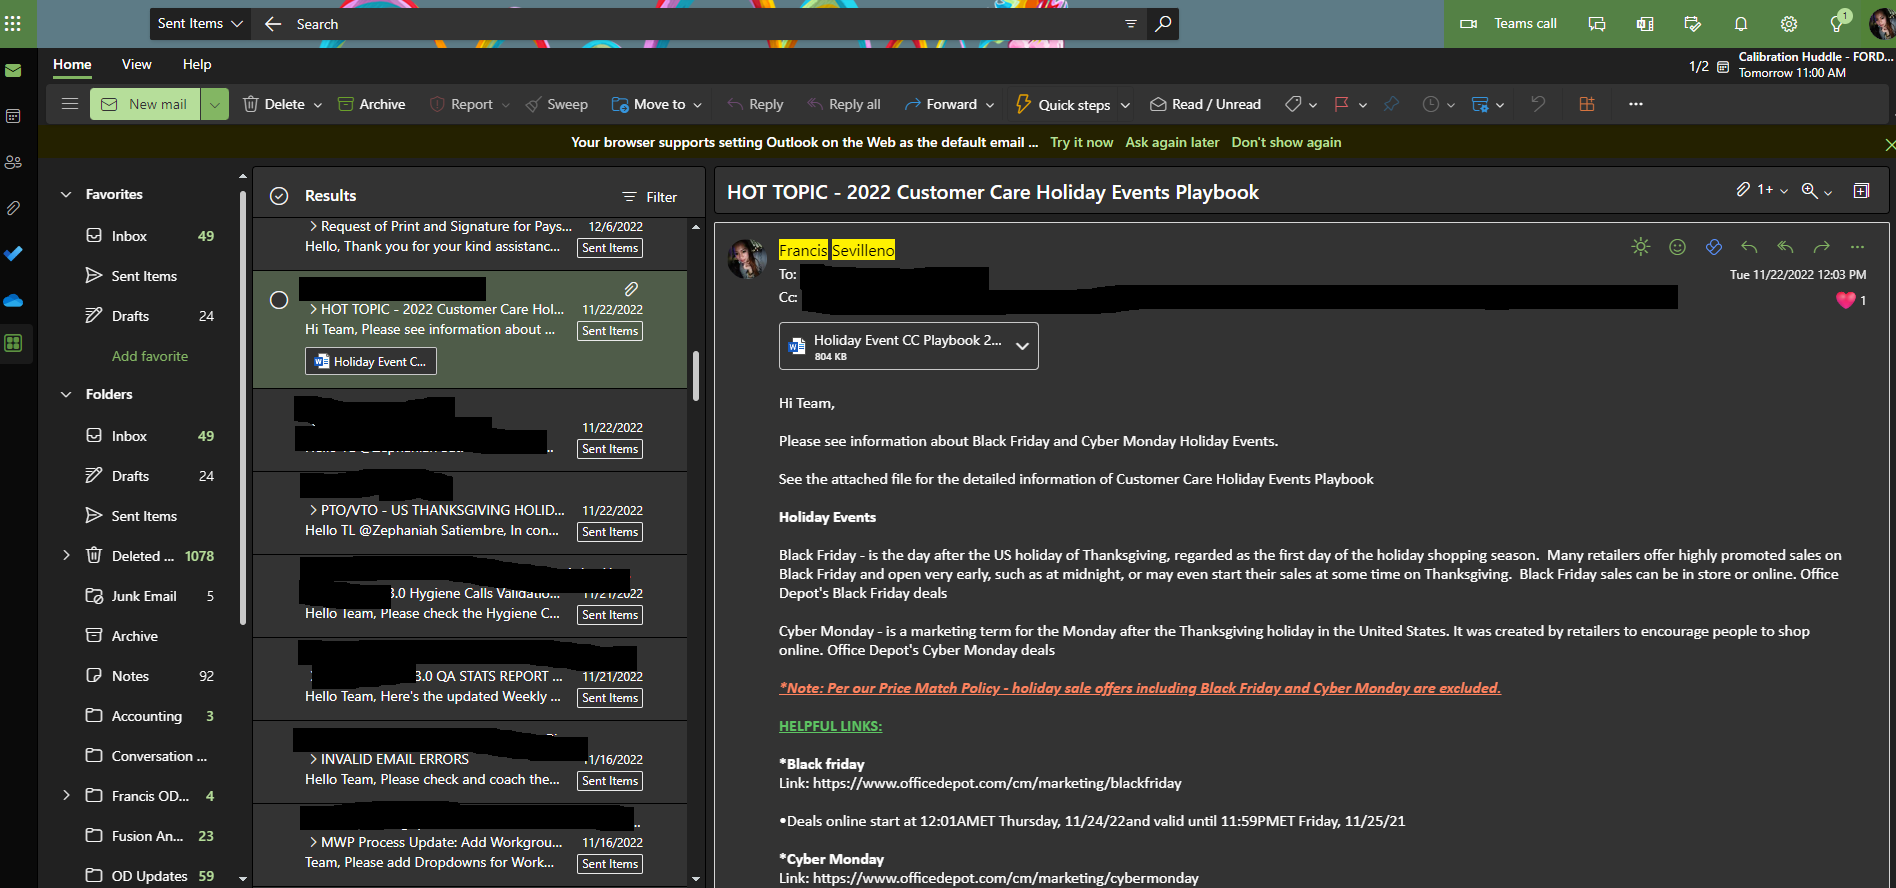Open attachment options for Holiday Event CC Playbook
This screenshot has height=888, width=1896.
point(1022,346)
